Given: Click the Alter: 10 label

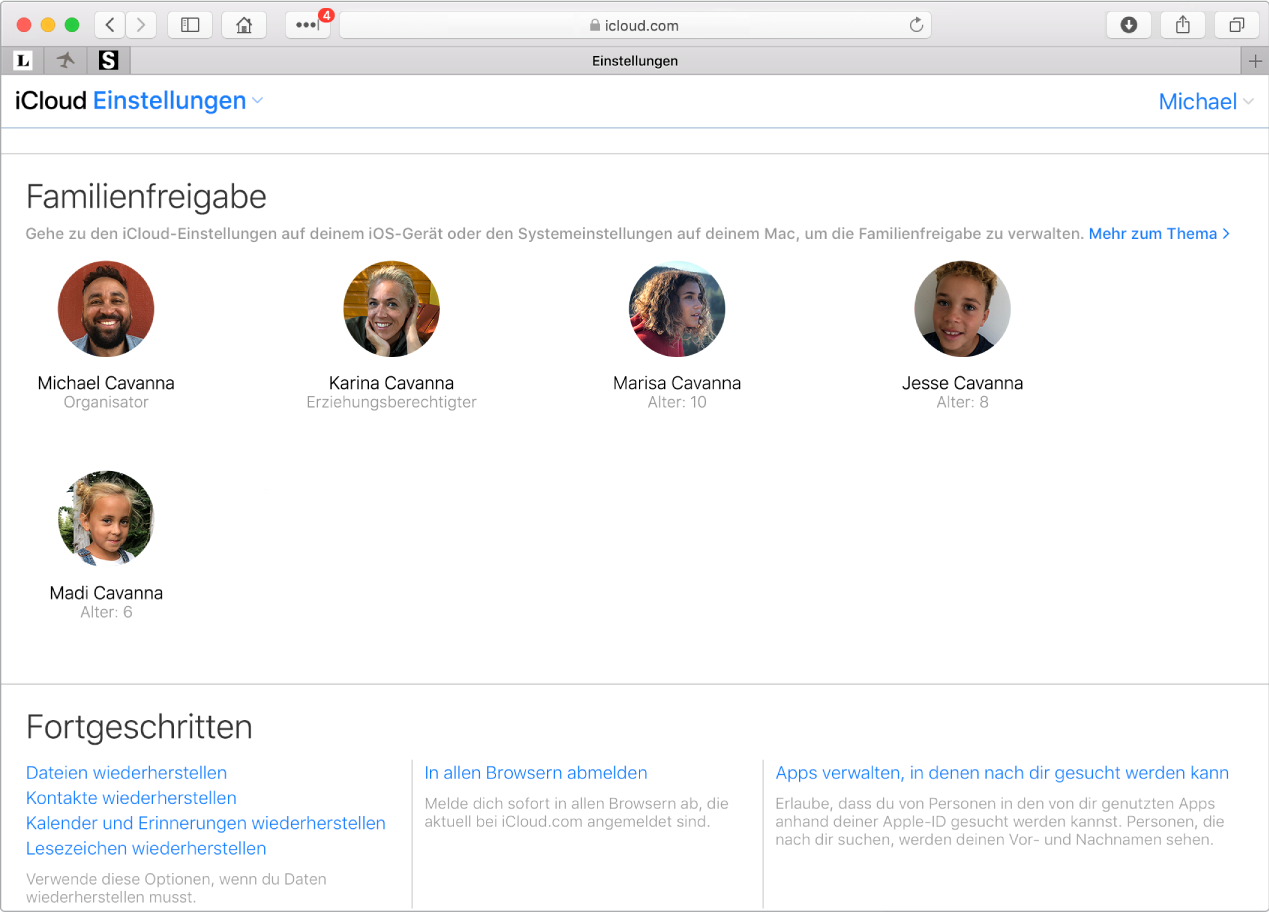Looking at the screenshot, I should pyautogui.click(x=677, y=402).
